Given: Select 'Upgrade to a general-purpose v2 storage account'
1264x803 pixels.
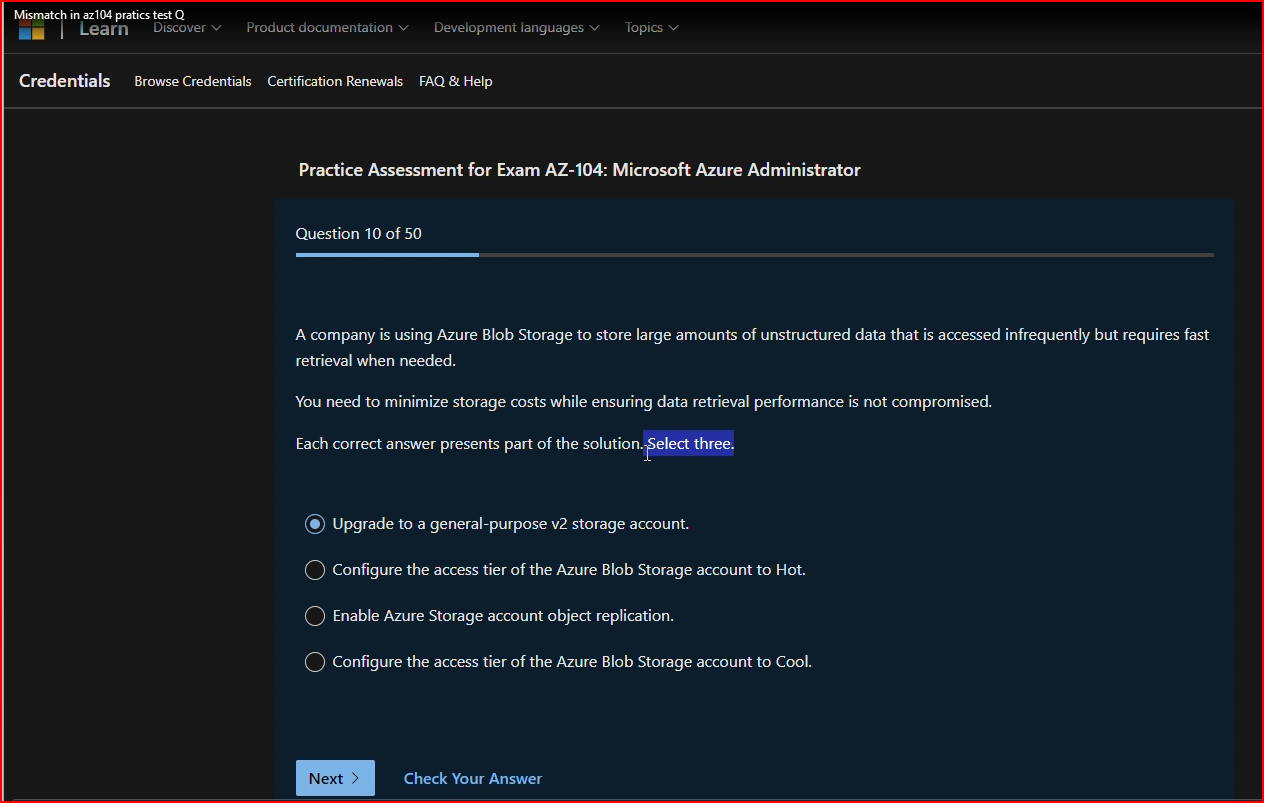Looking at the screenshot, I should (315, 523).
